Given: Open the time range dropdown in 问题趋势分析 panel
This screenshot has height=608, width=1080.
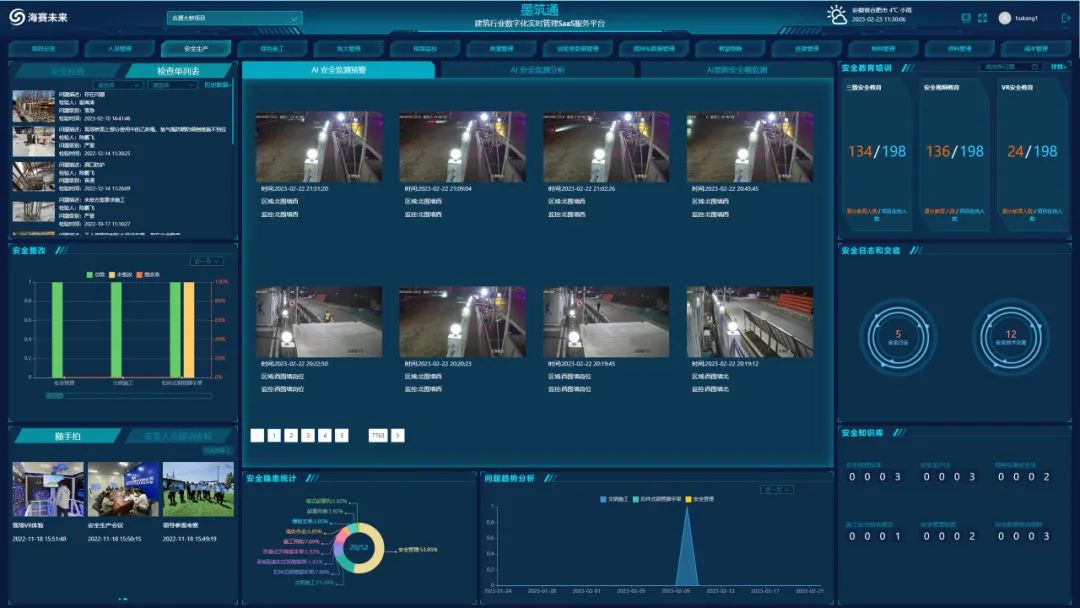Looking at the screenshot, I should tap(776, 490).
